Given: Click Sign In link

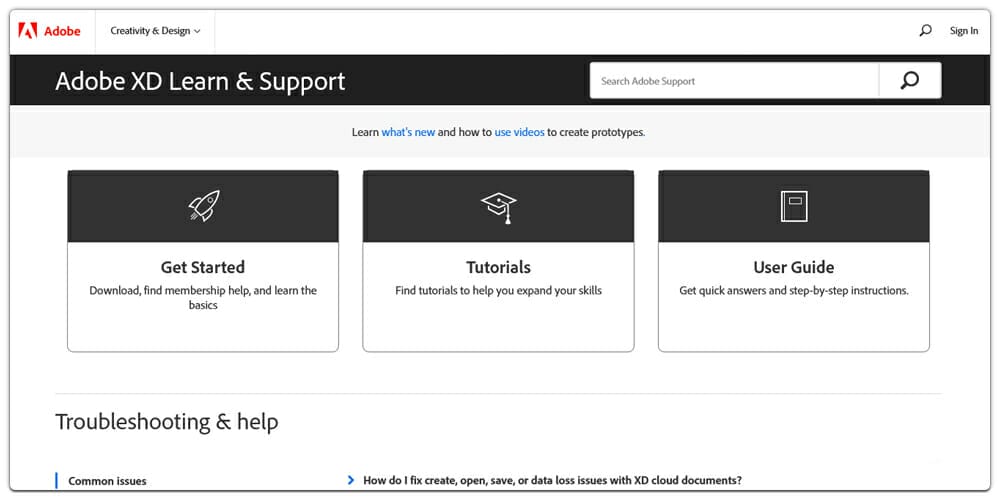Looking at the screenshot, I should [964, 31].
